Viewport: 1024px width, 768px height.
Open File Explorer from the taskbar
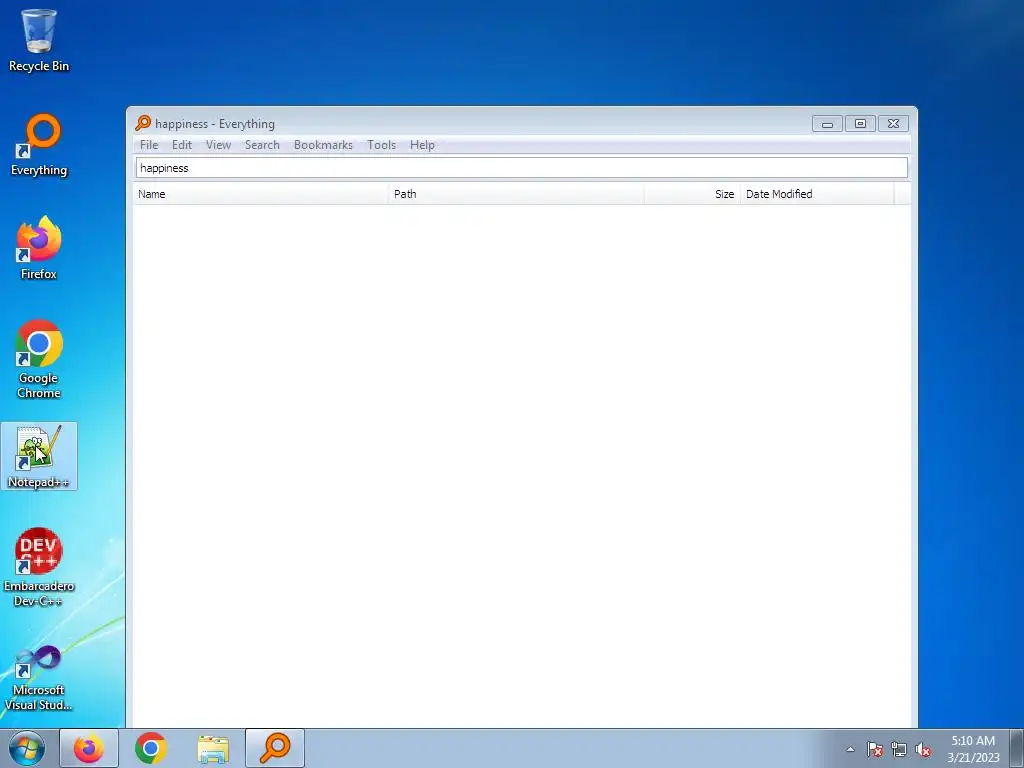[213, 748]
